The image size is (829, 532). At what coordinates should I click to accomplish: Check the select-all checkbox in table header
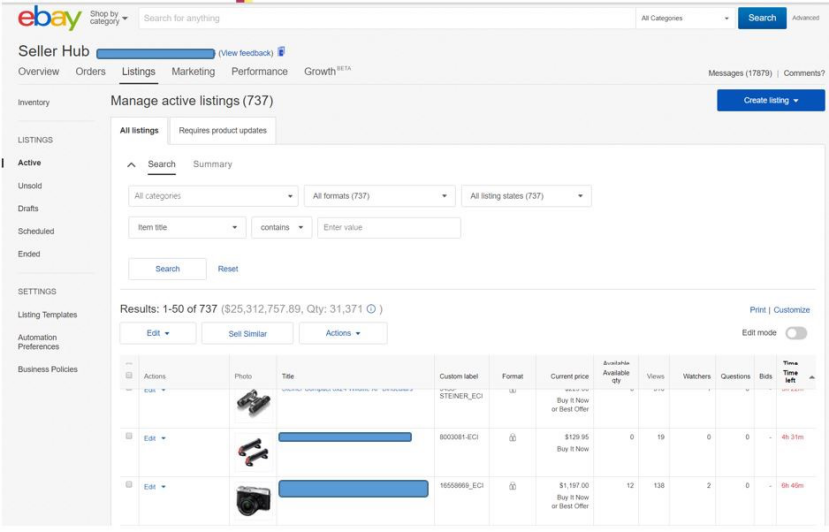tap(128, 376)
